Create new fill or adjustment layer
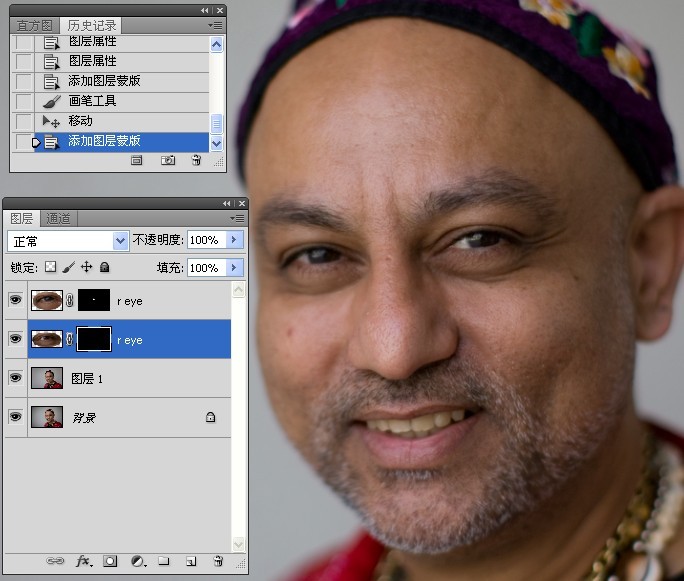Image resolution: width=684 pixels, height=581 pixels. pos(138,561)
